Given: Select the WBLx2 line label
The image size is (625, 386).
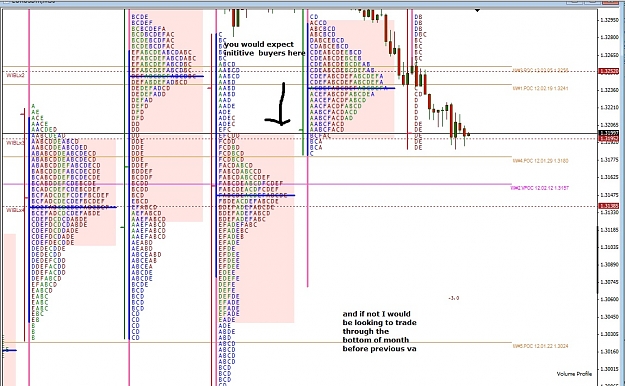Looking at the screenshot, I should point(16,75).
